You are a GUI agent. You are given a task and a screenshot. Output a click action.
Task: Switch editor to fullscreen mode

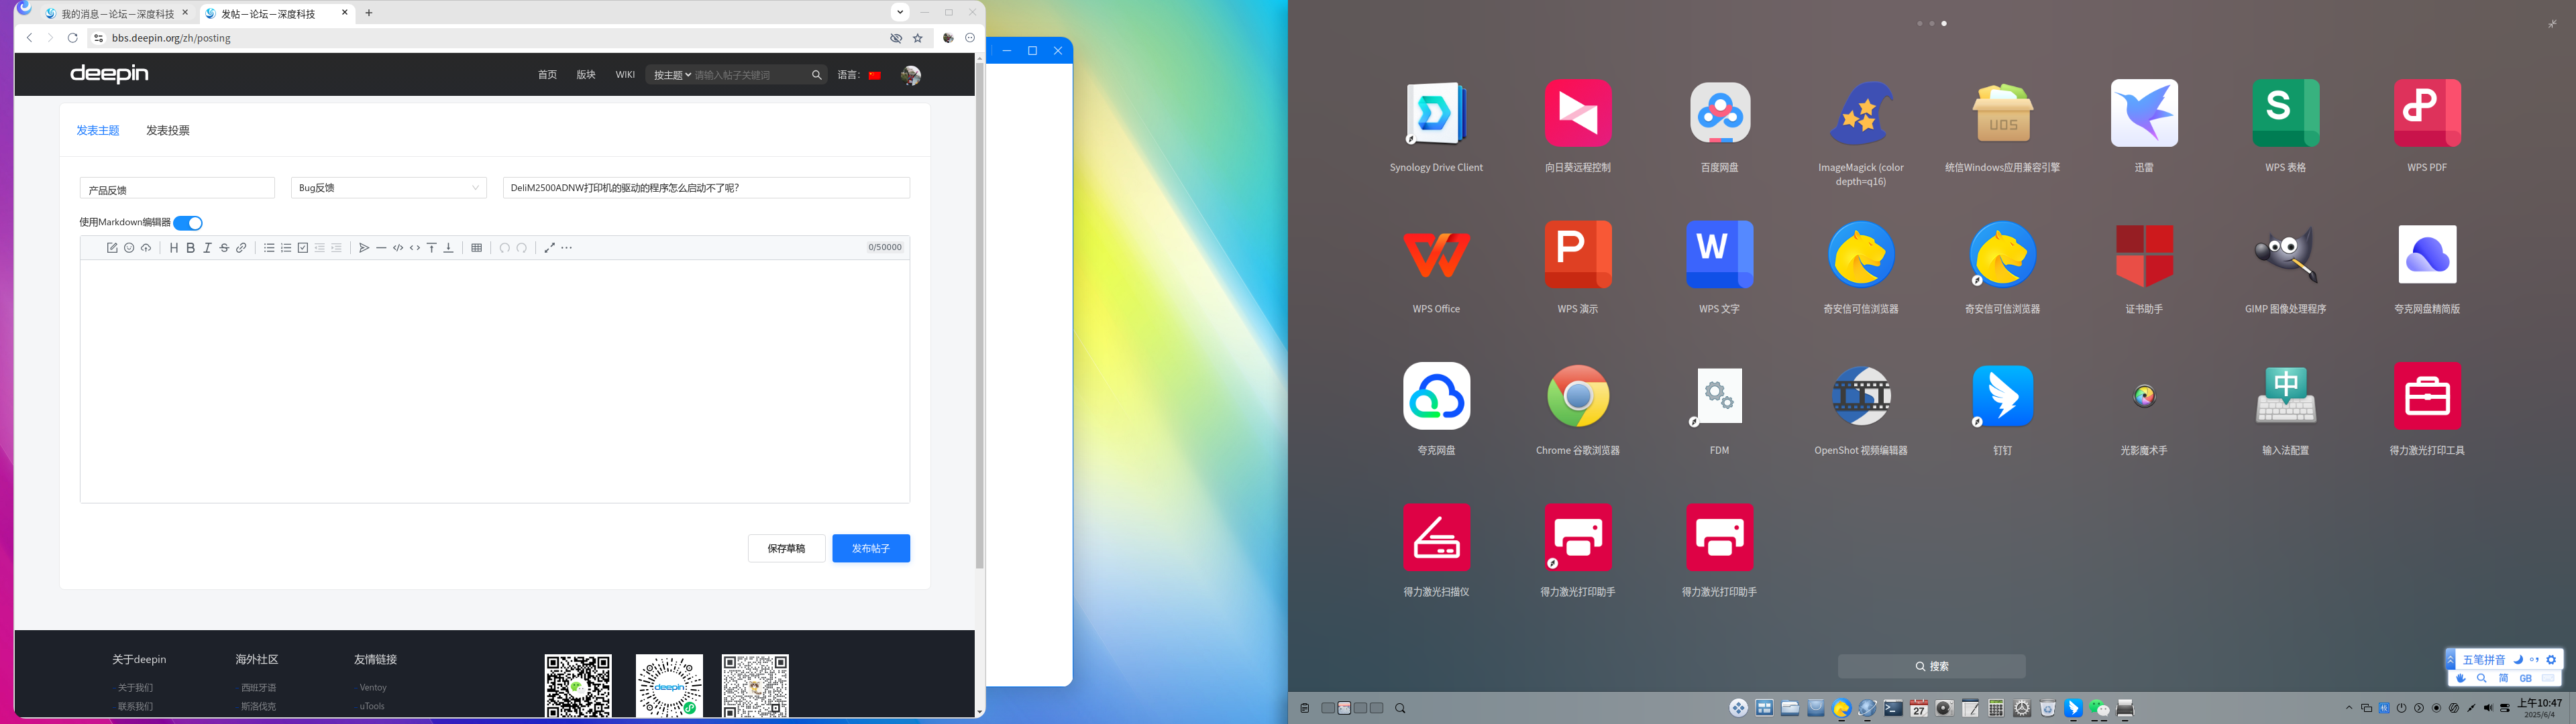click(x=549, y=248)
